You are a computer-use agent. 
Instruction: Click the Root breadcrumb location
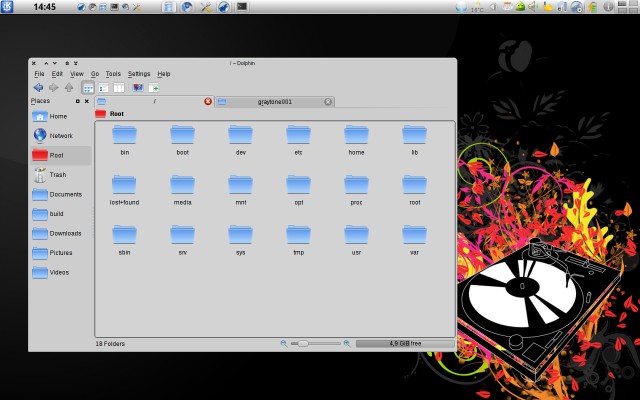pyautogui.click(x=117, y=114)
